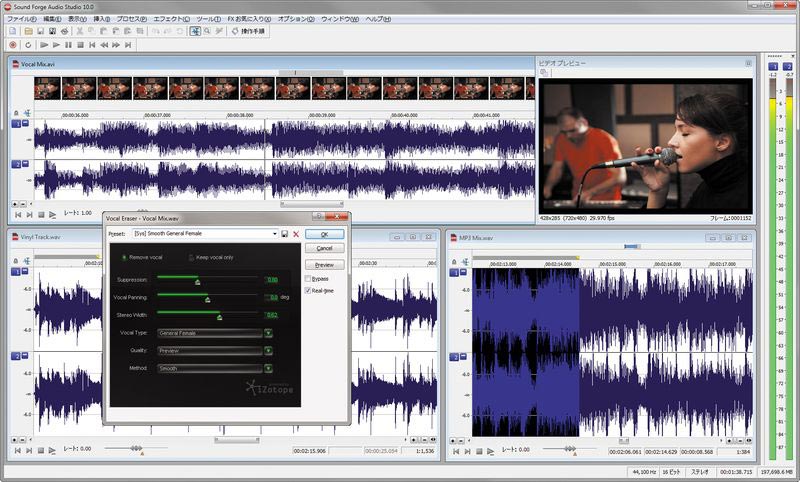The image size is (800, 482).
Task: Click the Cut scissors icon
Action: click(x=80, y=31)
